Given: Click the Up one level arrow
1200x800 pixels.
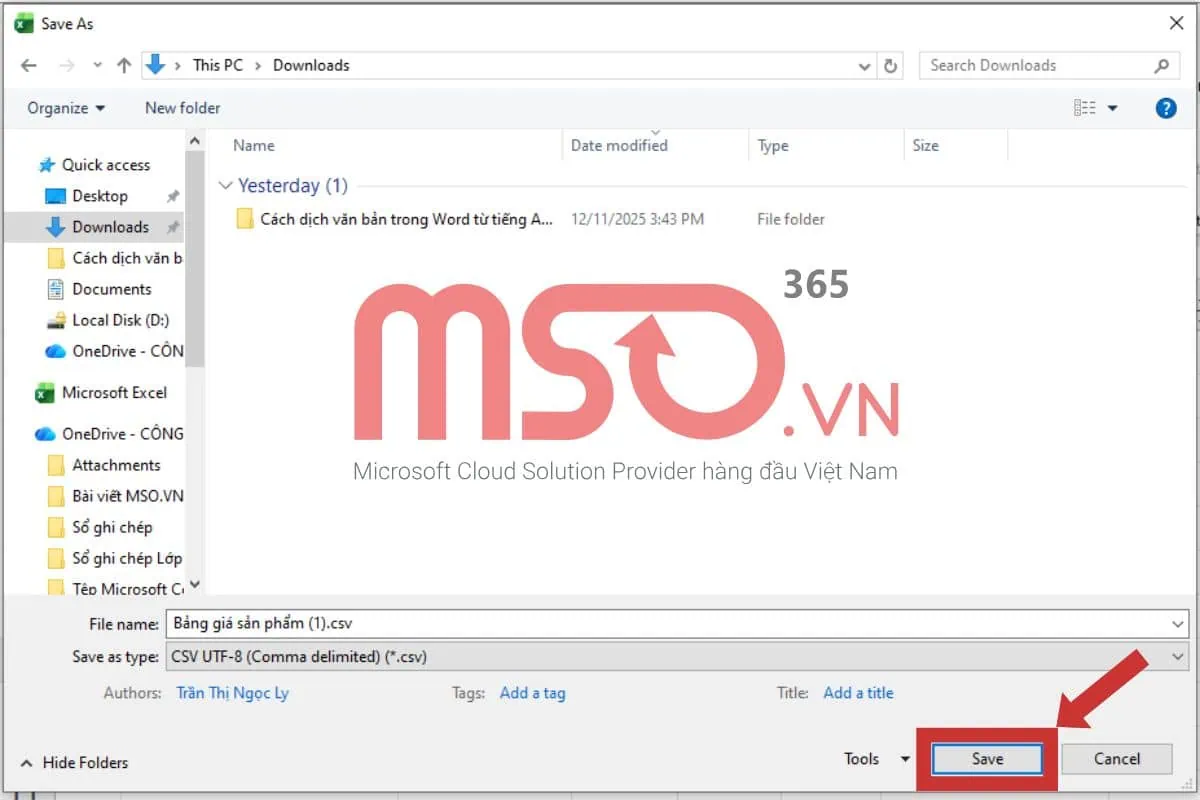Looking at the screenshot, I should click(124, 65).
